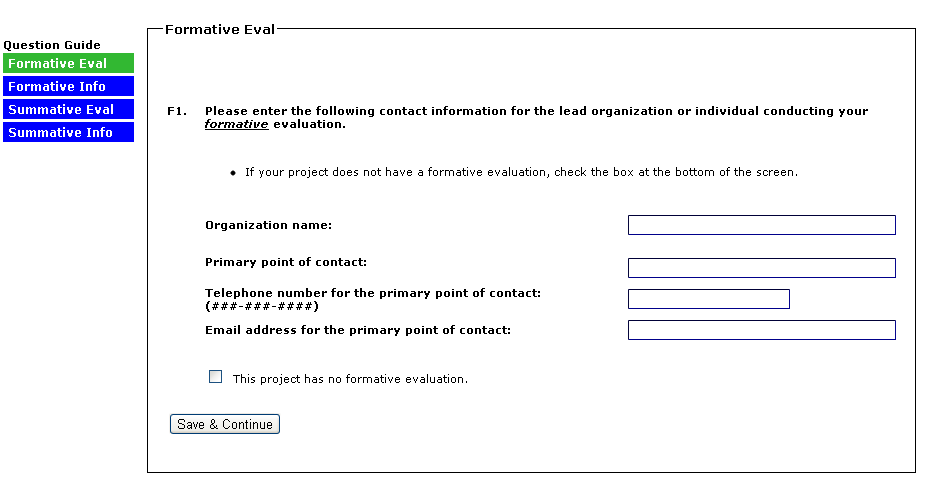
Task: Focus the Primary point of contact field
Action: pyautogui.click(x=761, y=268)
